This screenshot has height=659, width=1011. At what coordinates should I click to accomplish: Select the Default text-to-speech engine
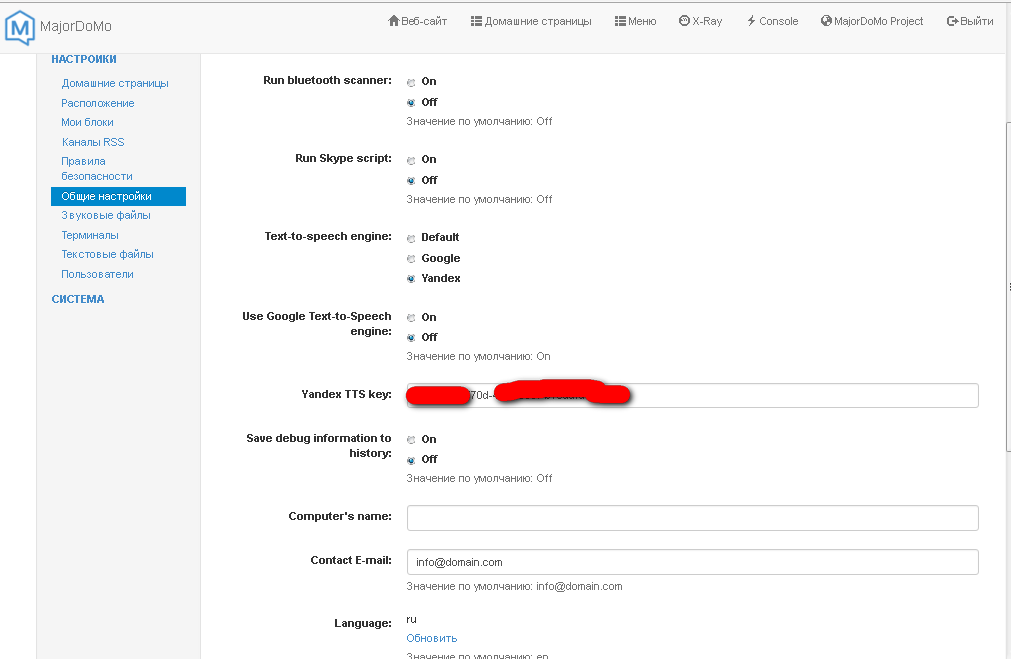(411, 239)
